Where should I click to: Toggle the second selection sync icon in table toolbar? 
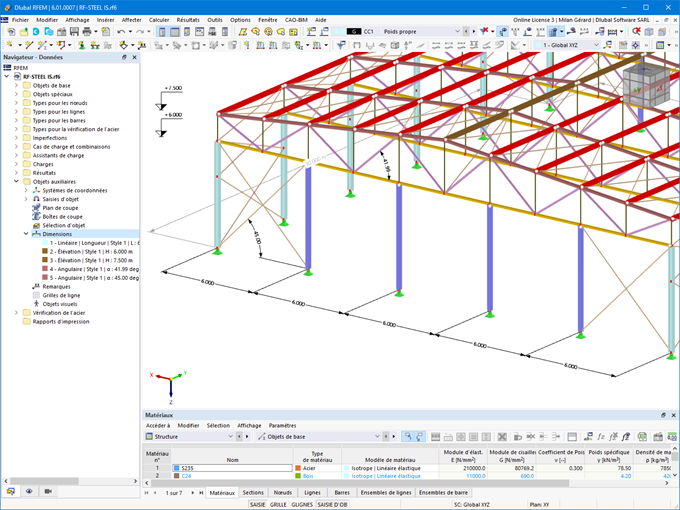(419, 437)
